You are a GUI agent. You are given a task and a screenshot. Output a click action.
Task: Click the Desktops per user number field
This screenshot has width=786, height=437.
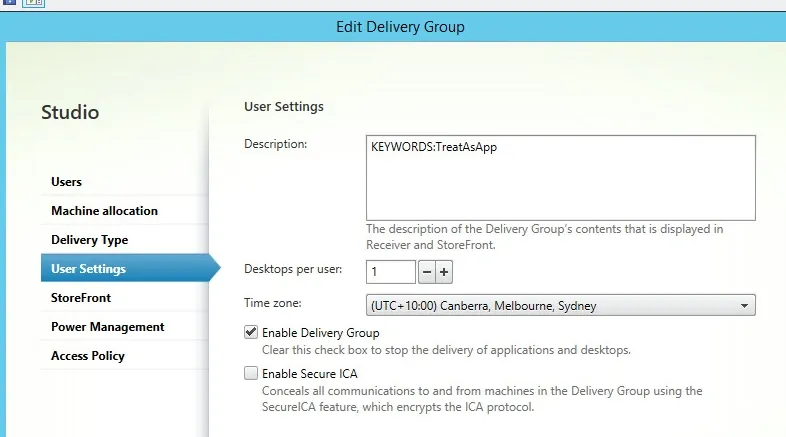(x=390, y=272)
